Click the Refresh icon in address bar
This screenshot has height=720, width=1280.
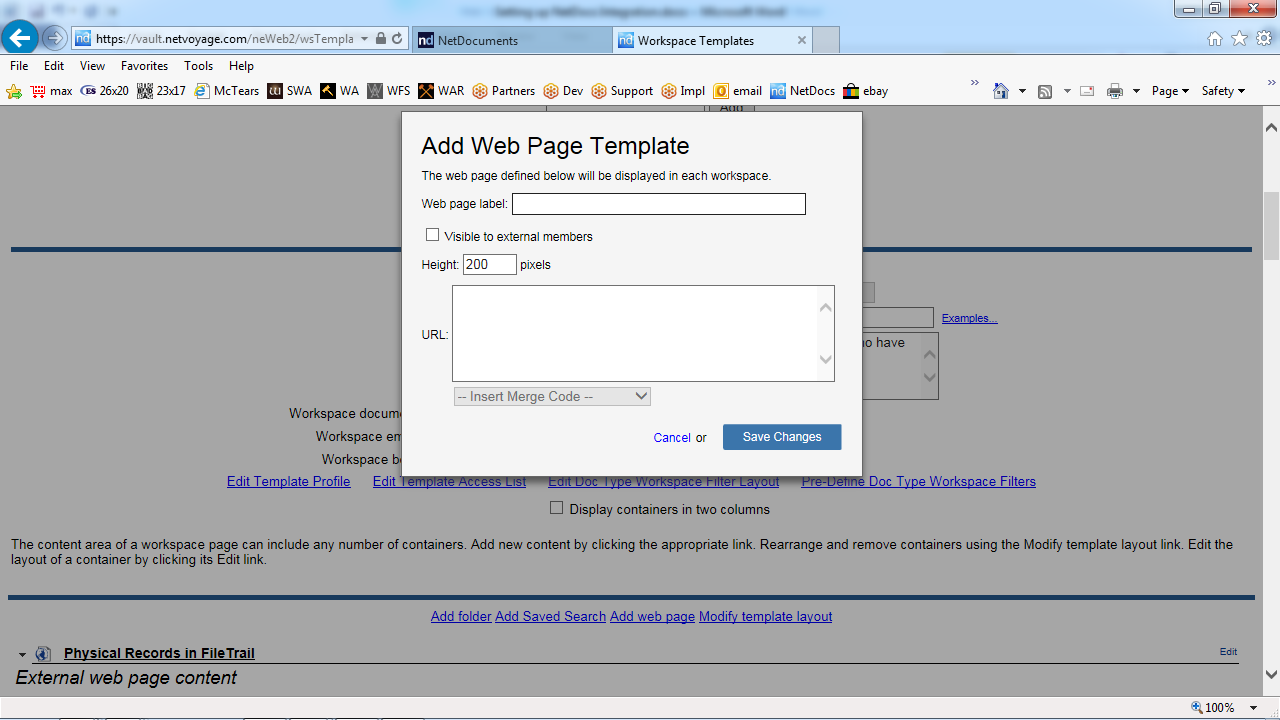[x=397, y=39]
